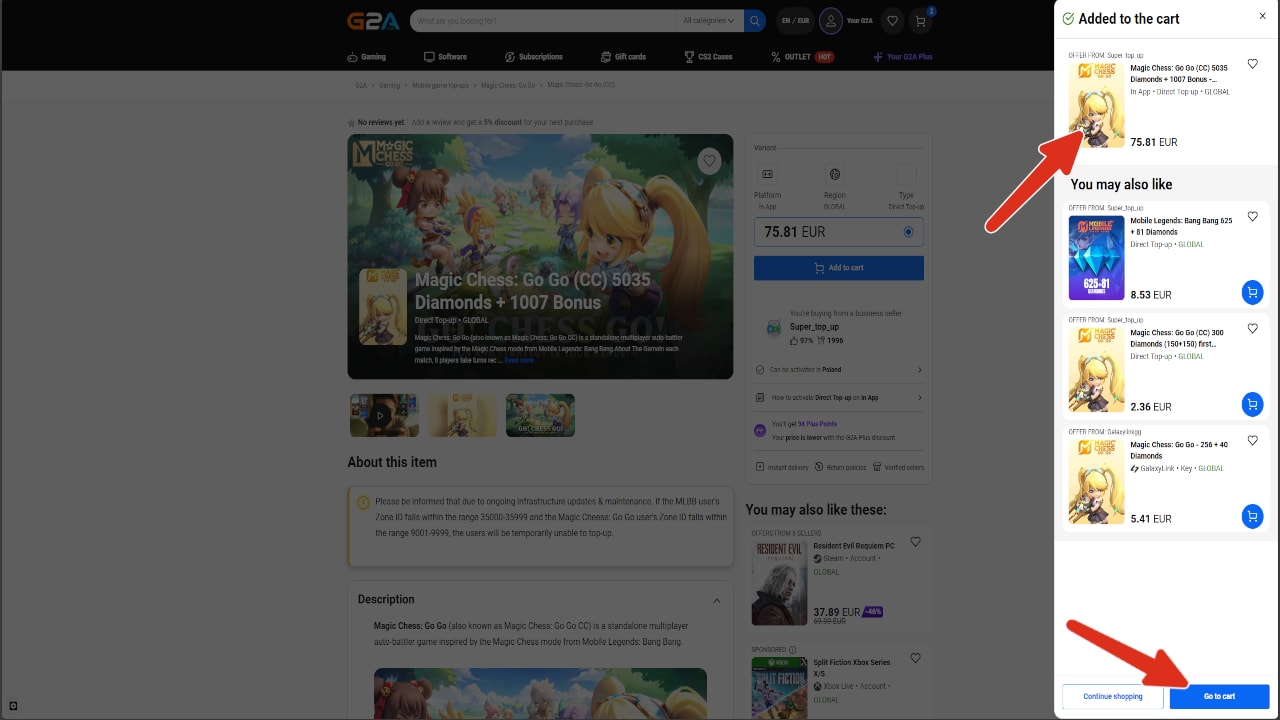Toggle wishlist heart on the main product image
The image size is (1280, 720).
[709, 161]
